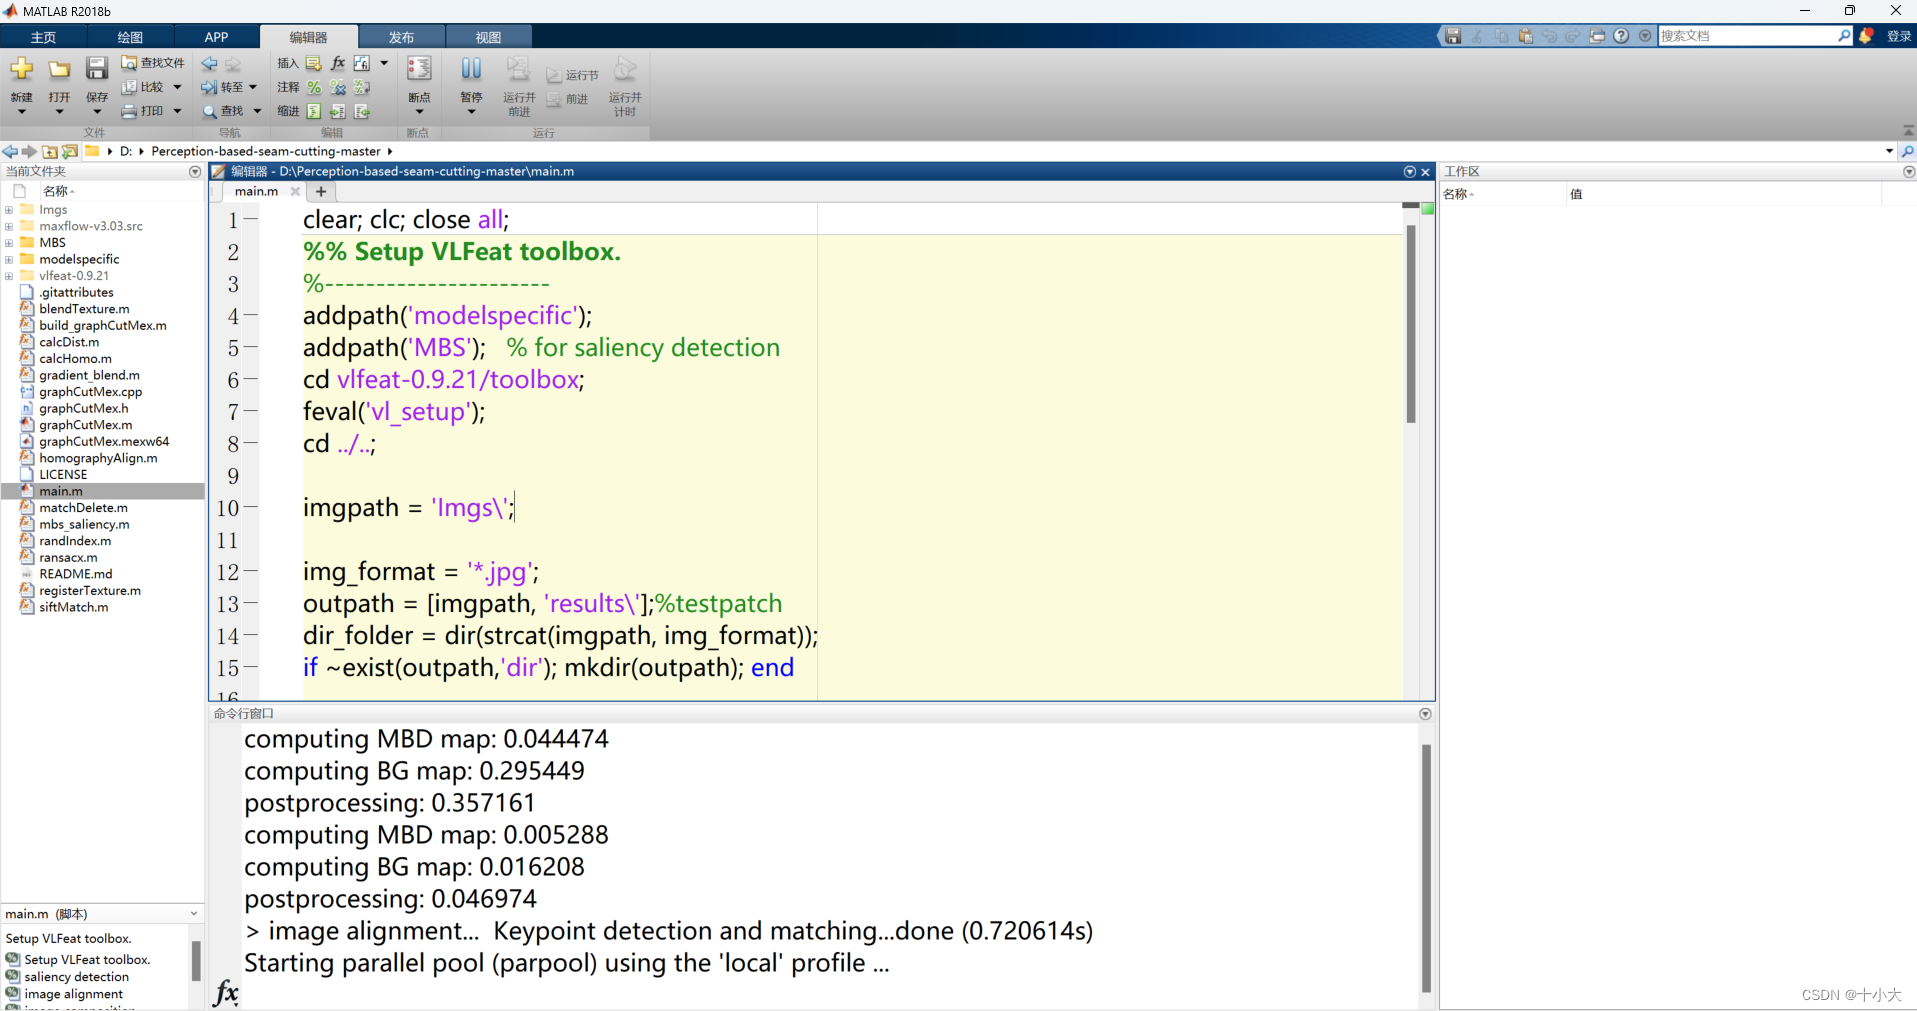Switch to the APP ribbon tab
Screen dimensions: 1917x1011
click(x=216, y=37)
